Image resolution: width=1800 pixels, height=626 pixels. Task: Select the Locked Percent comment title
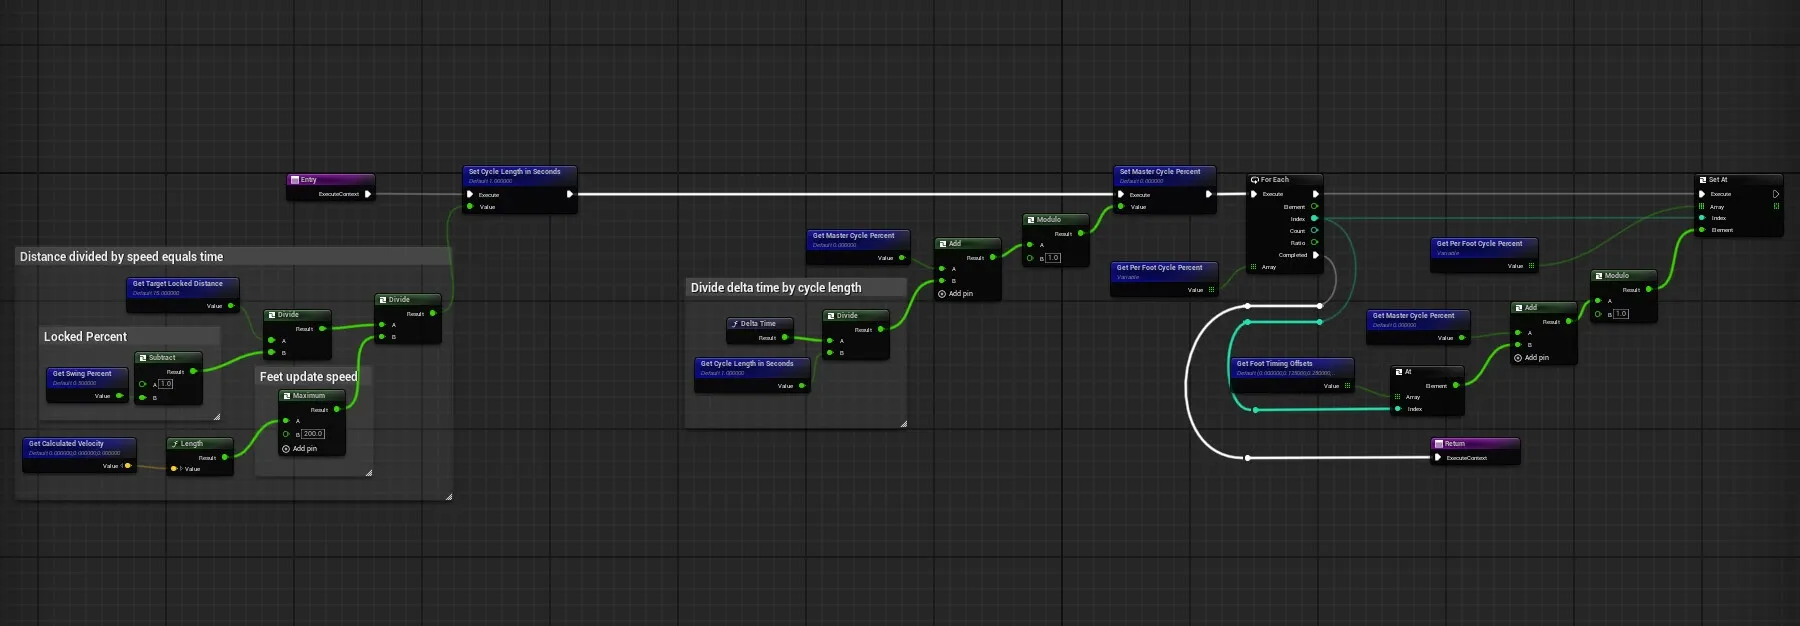pos(85,337)
